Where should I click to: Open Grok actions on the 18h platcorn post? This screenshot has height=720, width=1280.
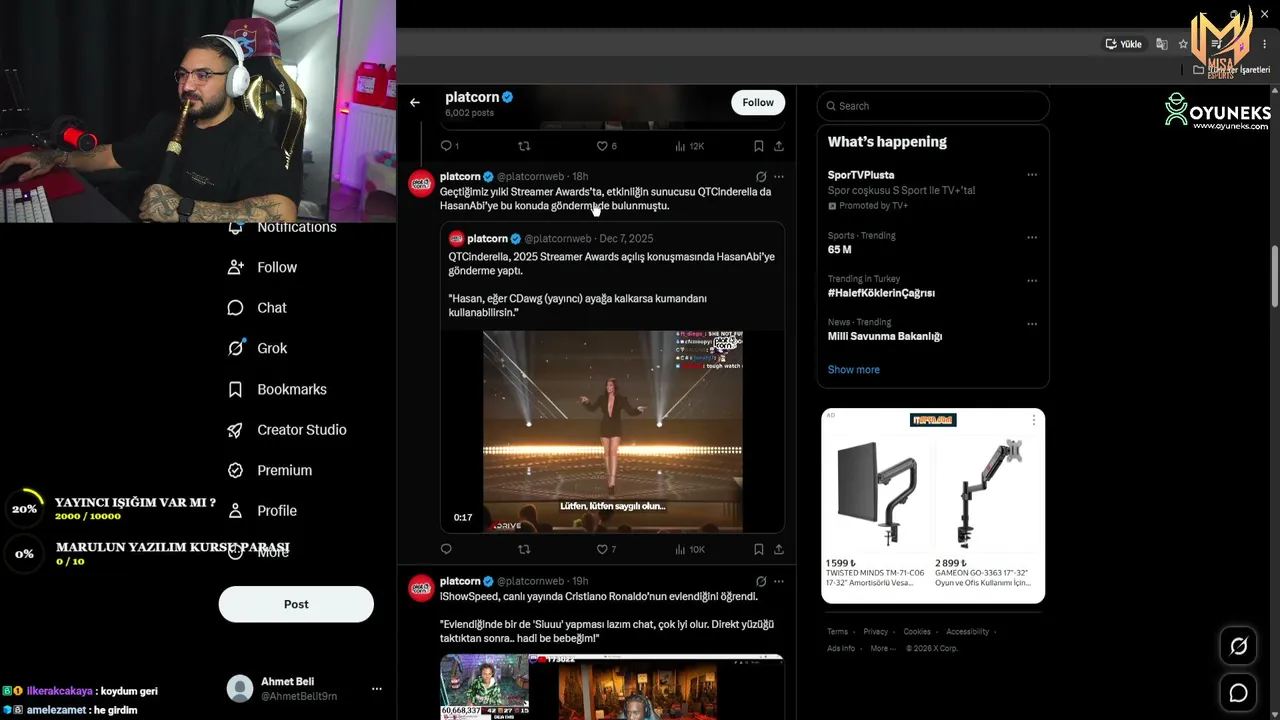(761, 177)
